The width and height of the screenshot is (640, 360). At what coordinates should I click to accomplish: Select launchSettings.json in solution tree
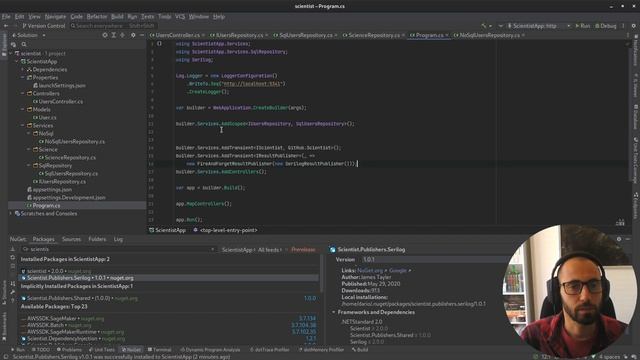click(x=59, y=86)
